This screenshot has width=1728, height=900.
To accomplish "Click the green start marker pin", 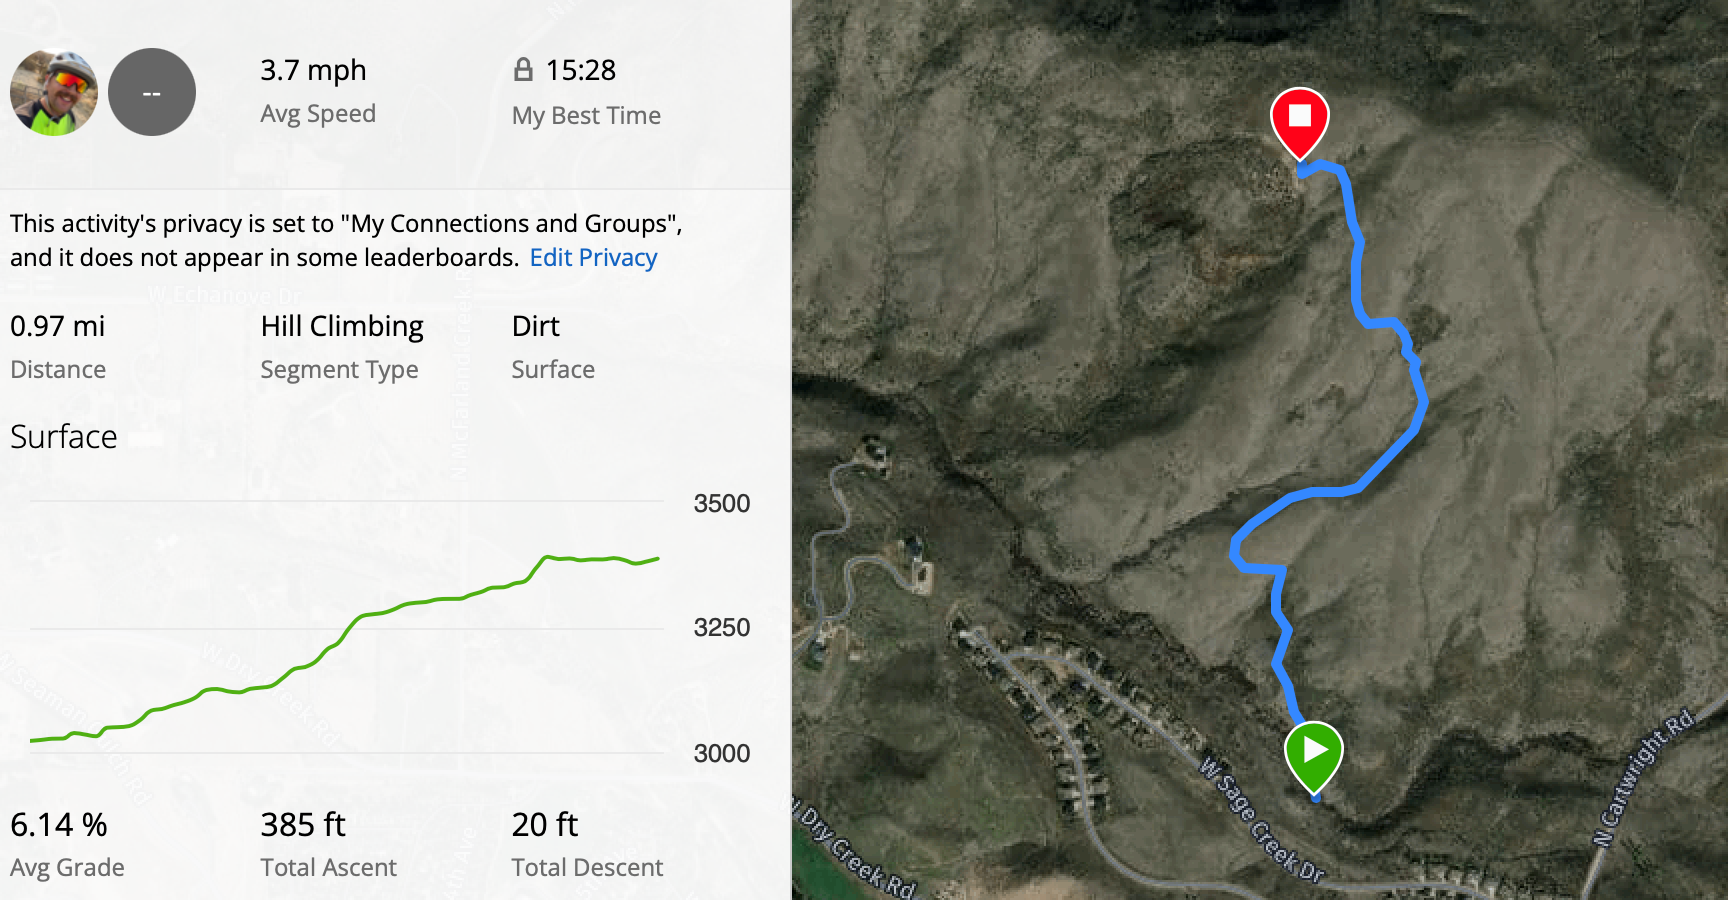I will [1313, 757].
